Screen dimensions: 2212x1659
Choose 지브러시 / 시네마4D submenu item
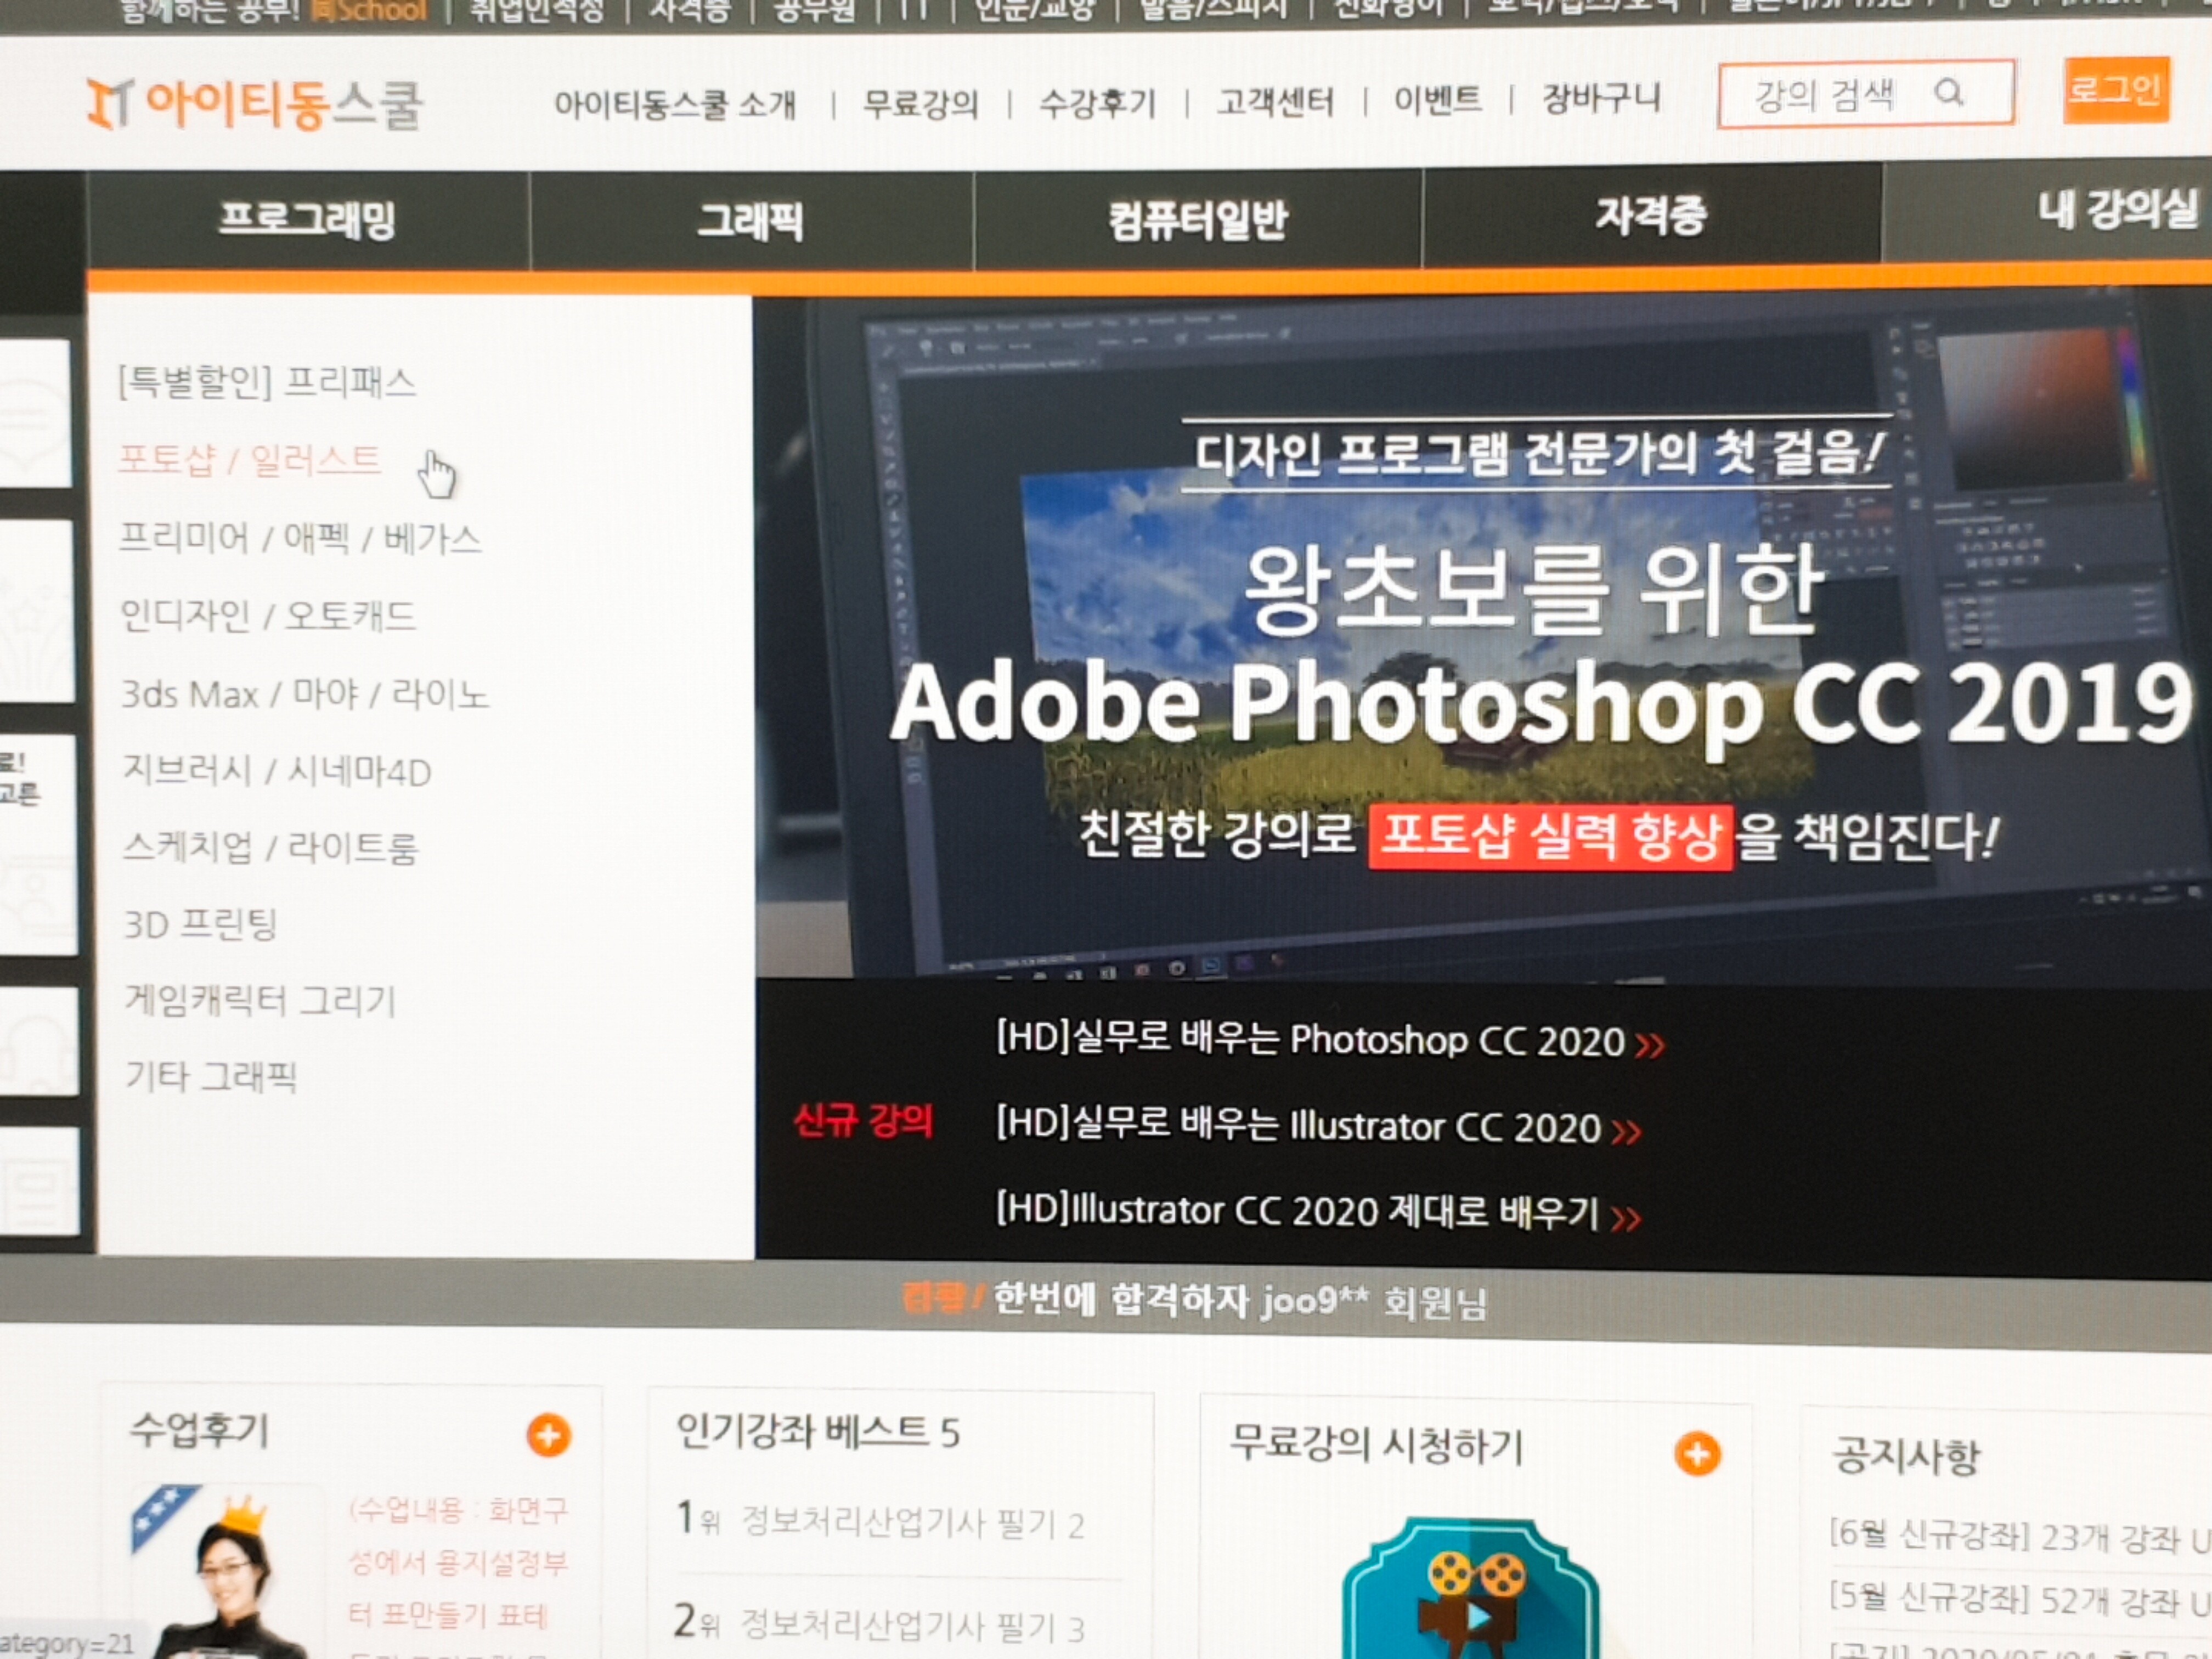277,771
